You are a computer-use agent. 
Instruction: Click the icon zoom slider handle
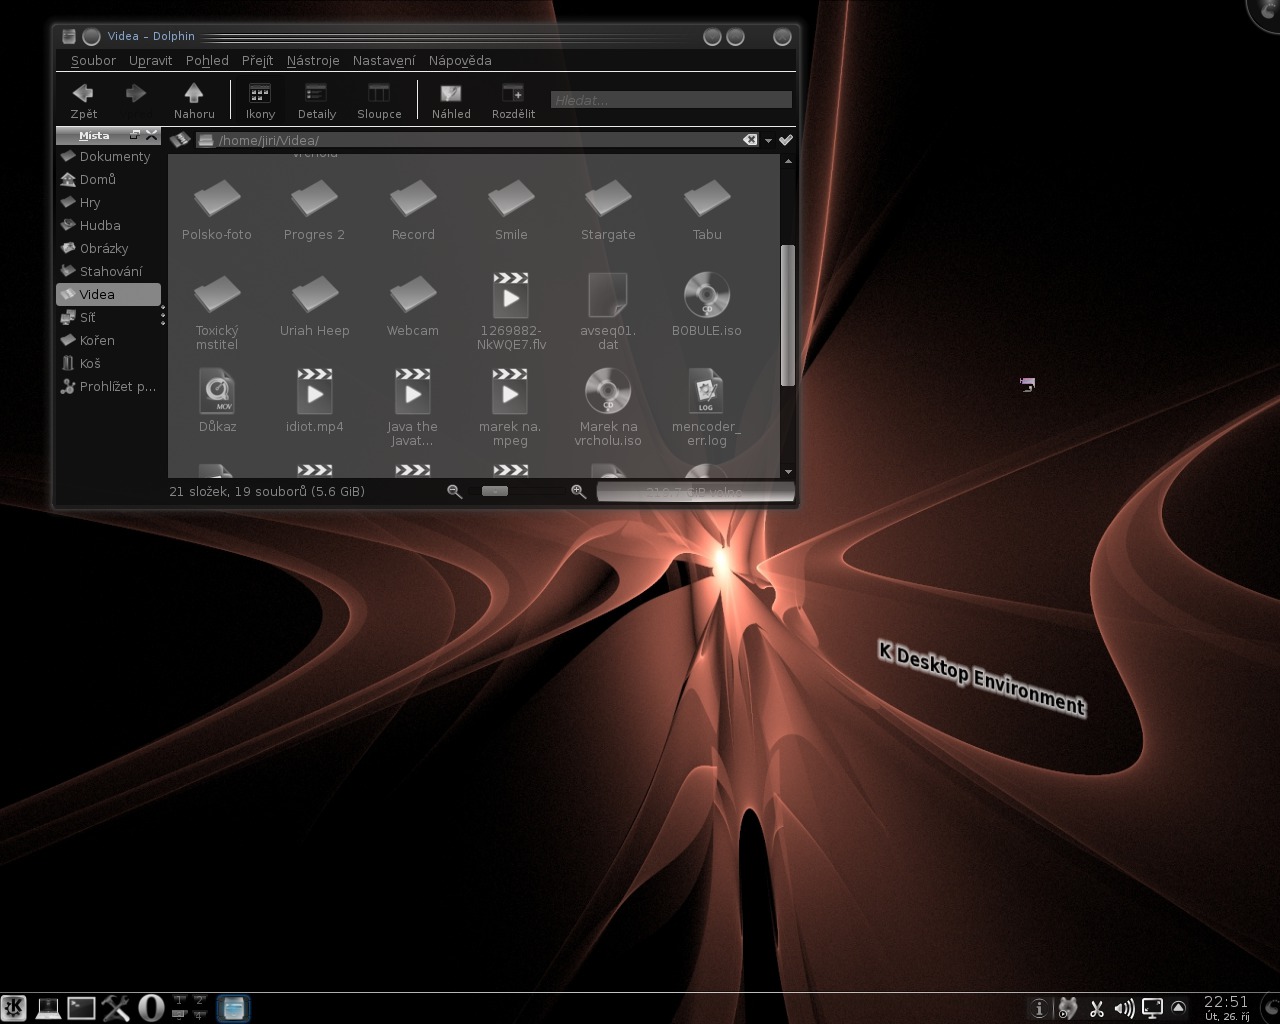(495, 491)
